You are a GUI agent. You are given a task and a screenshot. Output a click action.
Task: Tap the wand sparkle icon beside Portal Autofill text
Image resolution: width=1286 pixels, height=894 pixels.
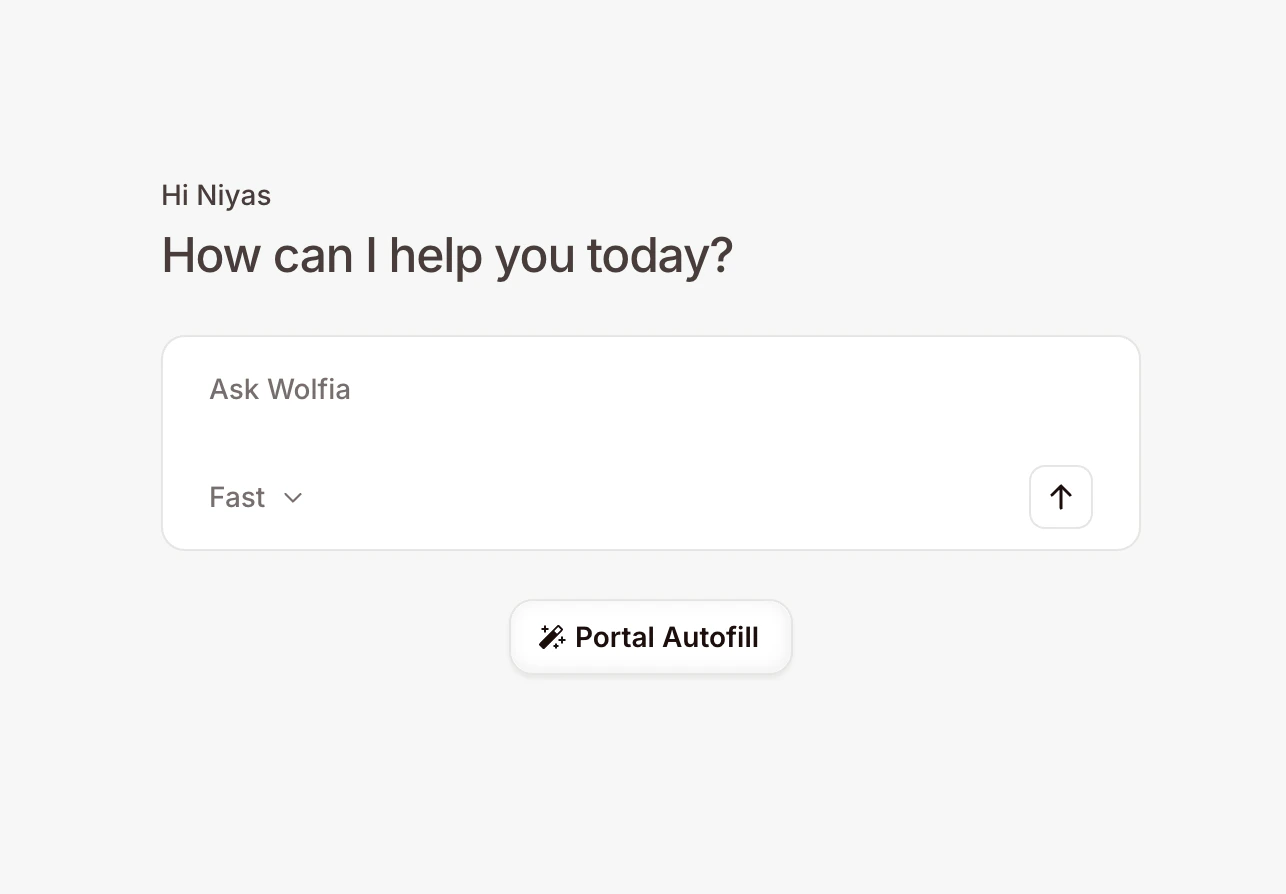click(x=551, y=636)
